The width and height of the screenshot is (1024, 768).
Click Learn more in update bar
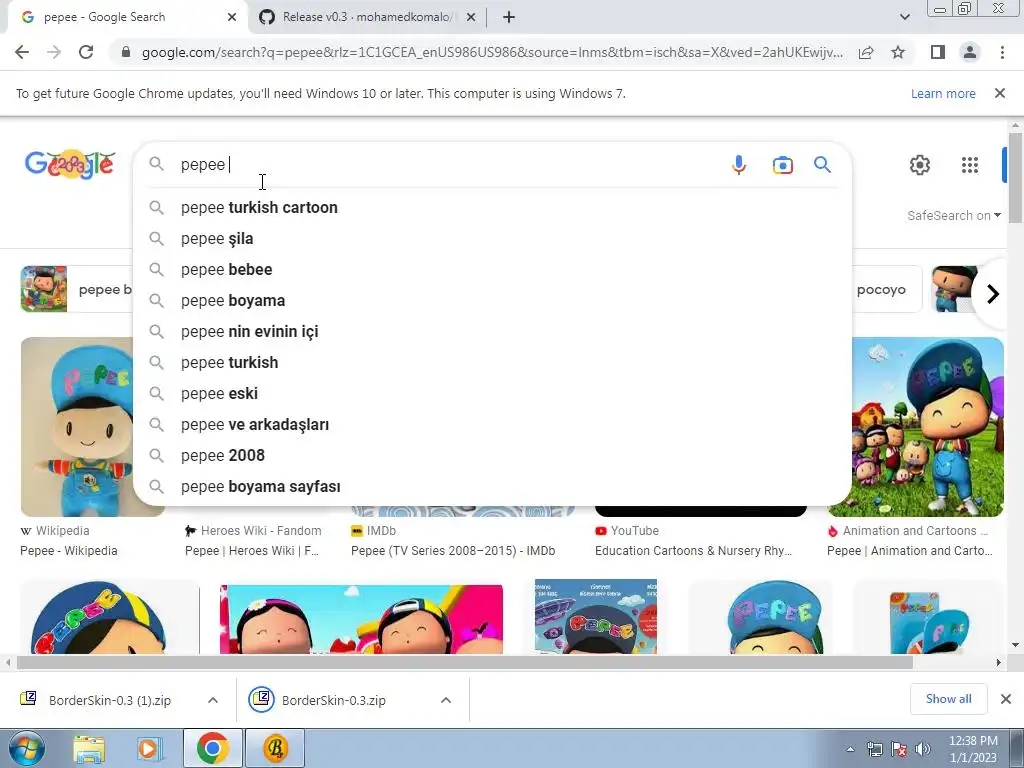coord(943,93)
